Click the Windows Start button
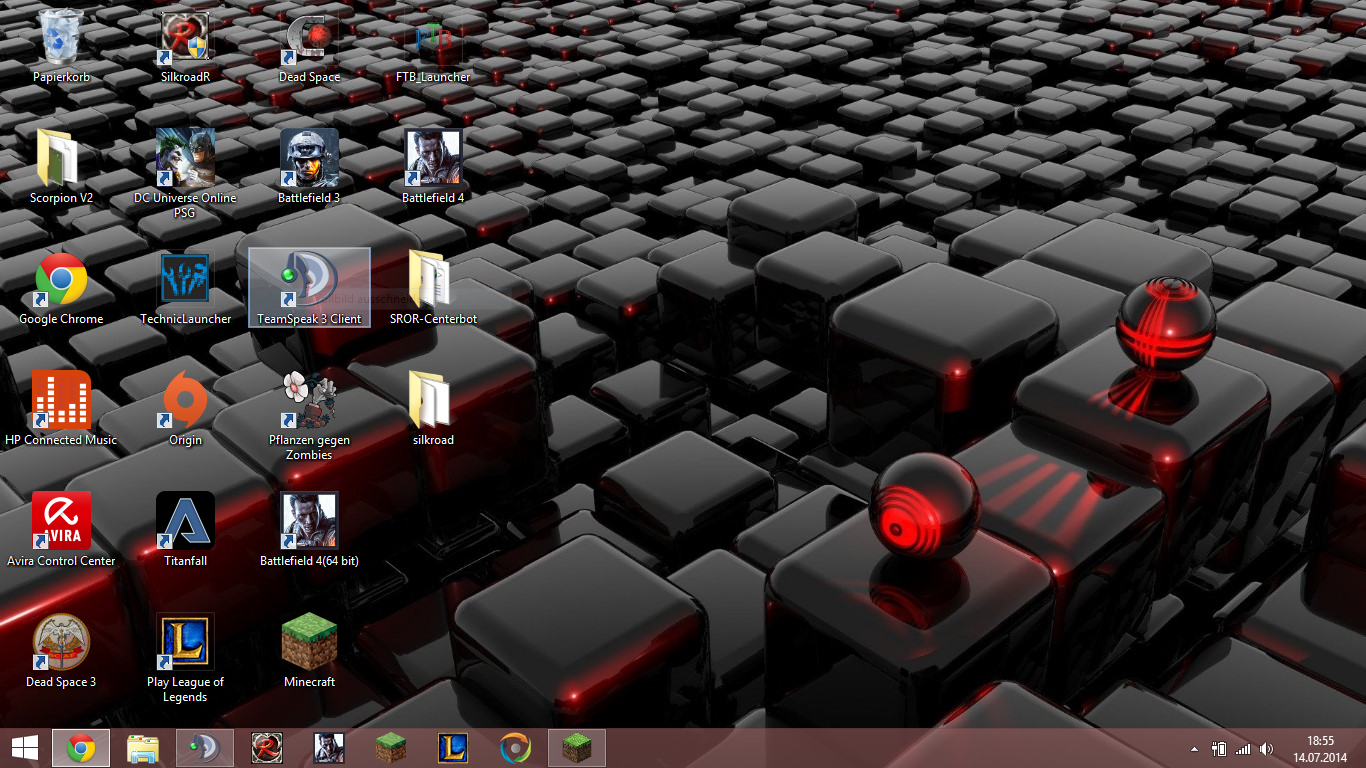 (24, 748)
